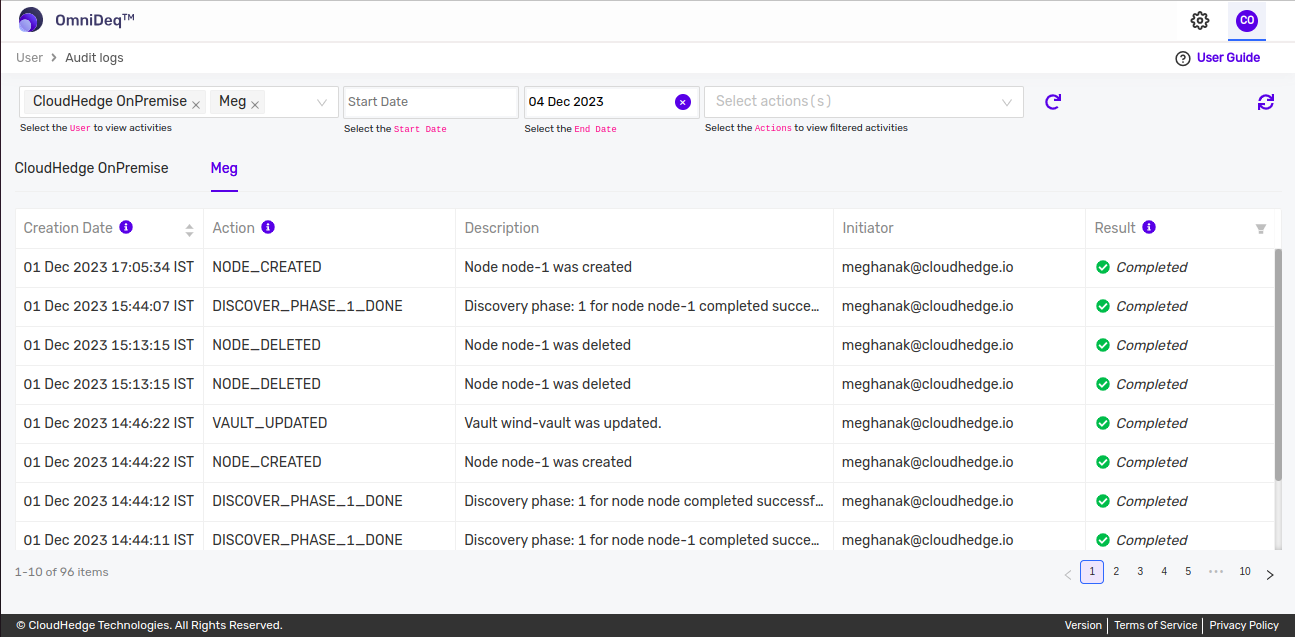This screenshot has height=637, width=1295.
Task: Click the refresh sync icon on the right
Action: [1266, 102]
